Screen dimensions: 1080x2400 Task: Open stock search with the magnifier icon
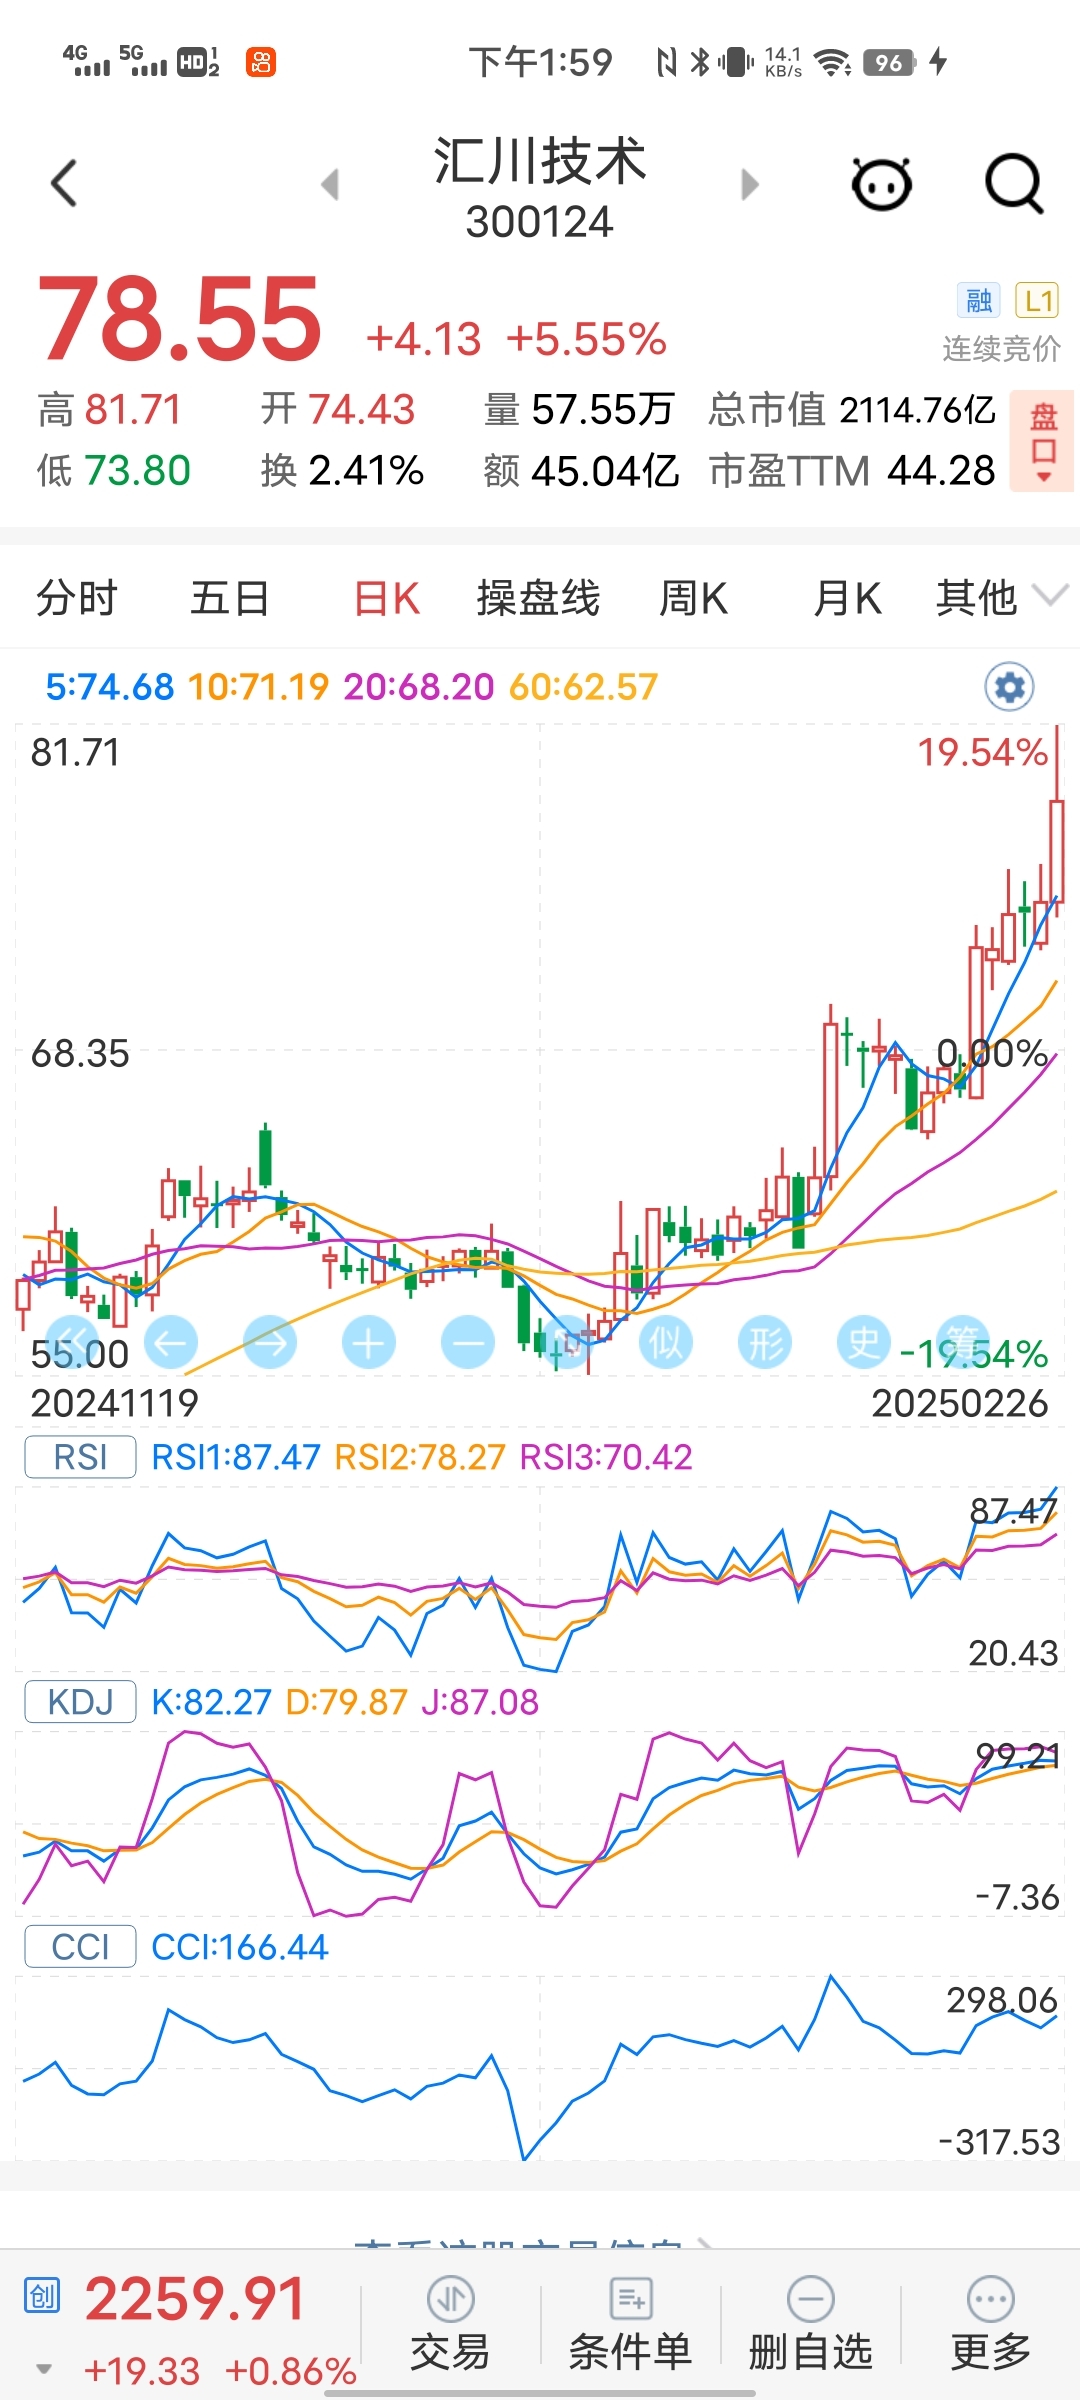1014,184
